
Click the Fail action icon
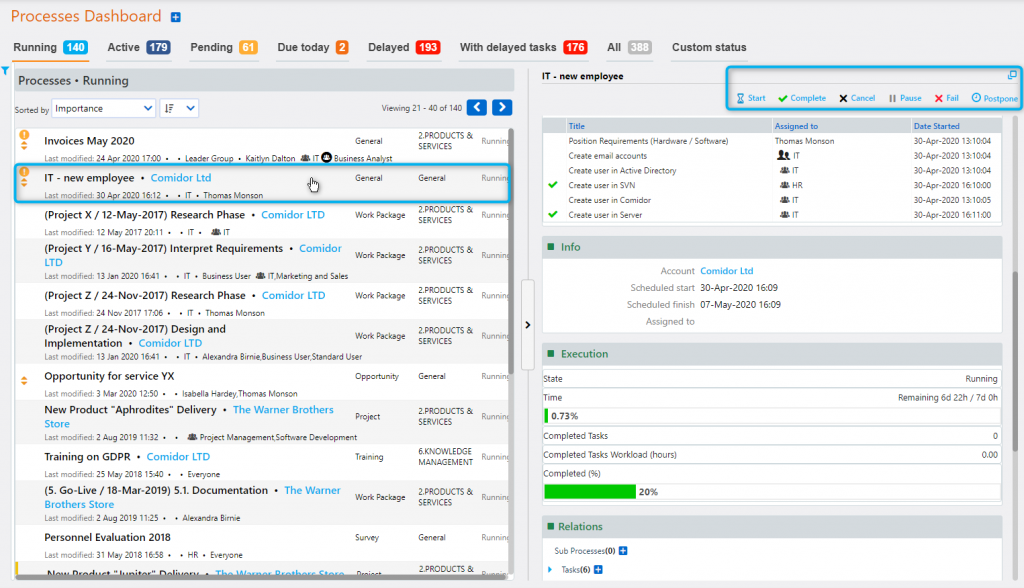[x=938, y=98]
